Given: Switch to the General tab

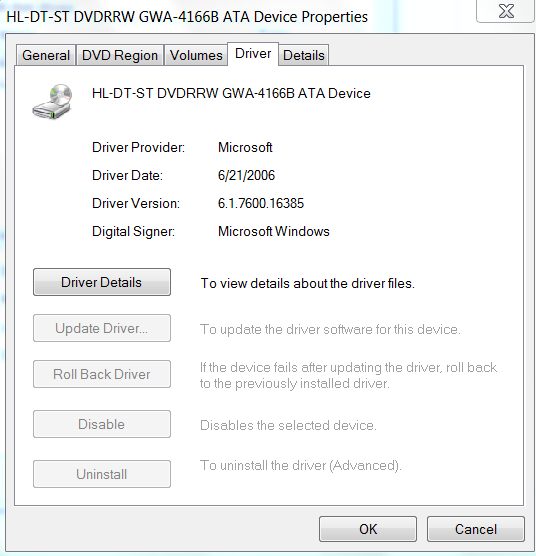Looking at the screenshot, I should point(46,55).
